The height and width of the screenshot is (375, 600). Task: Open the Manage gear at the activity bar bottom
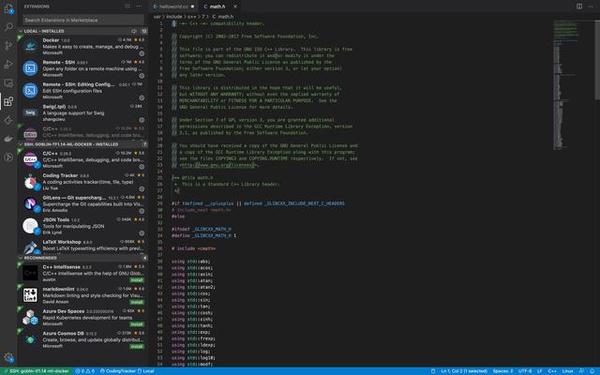coord(9,358)
